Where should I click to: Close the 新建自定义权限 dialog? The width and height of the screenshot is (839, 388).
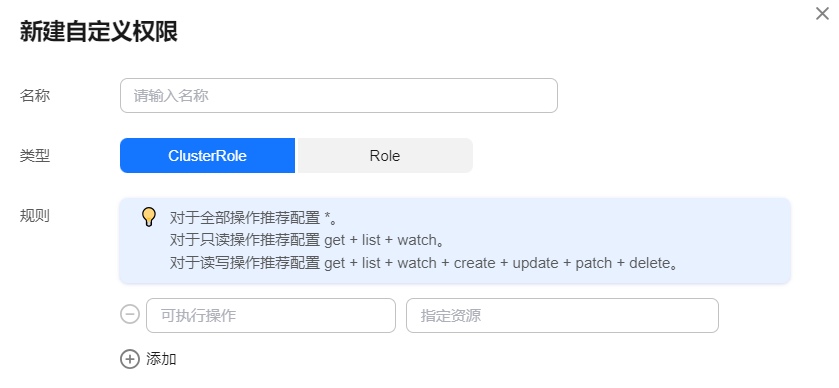pyautogui.click(x=822, y=13)
